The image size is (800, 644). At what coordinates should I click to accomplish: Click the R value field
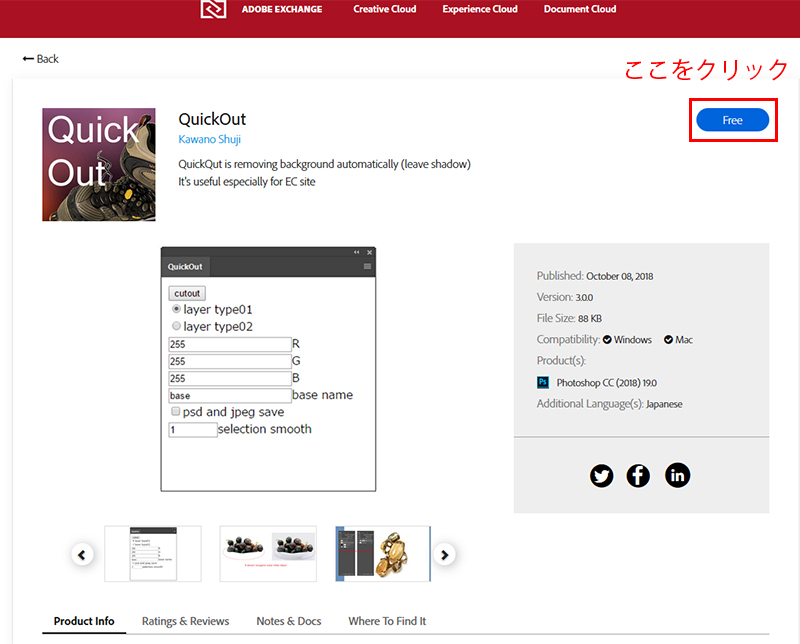(x=230, y=344)
